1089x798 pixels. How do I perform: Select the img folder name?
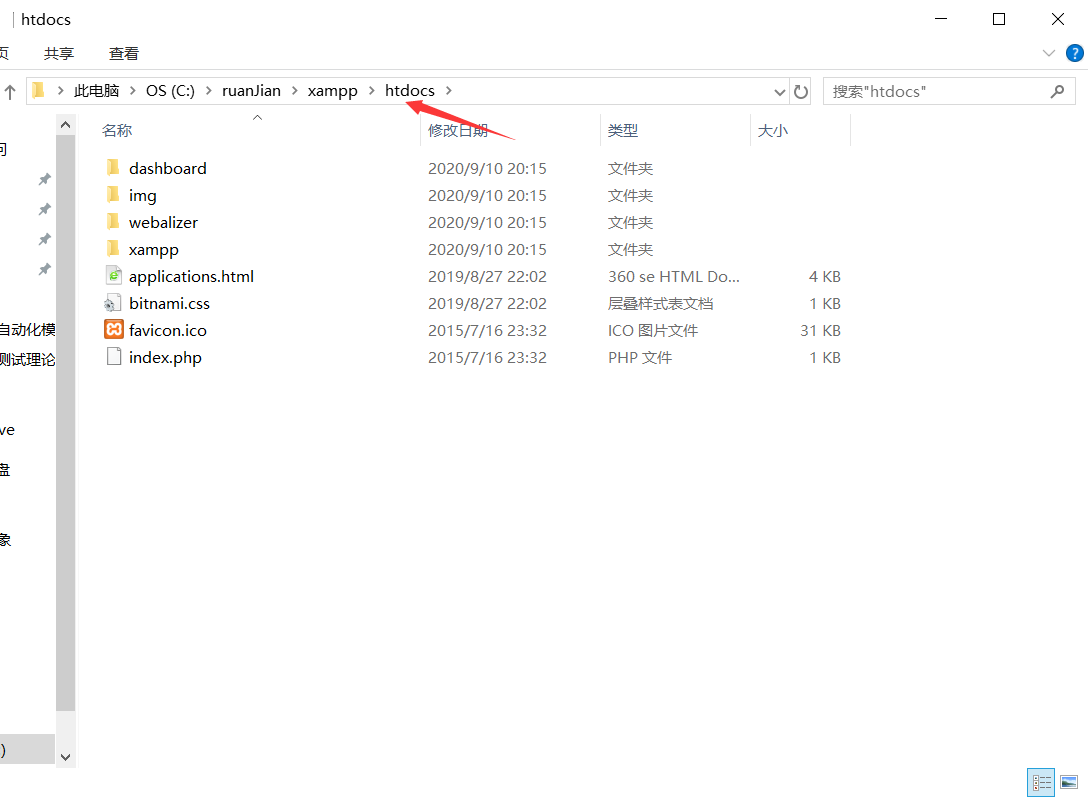142,196
